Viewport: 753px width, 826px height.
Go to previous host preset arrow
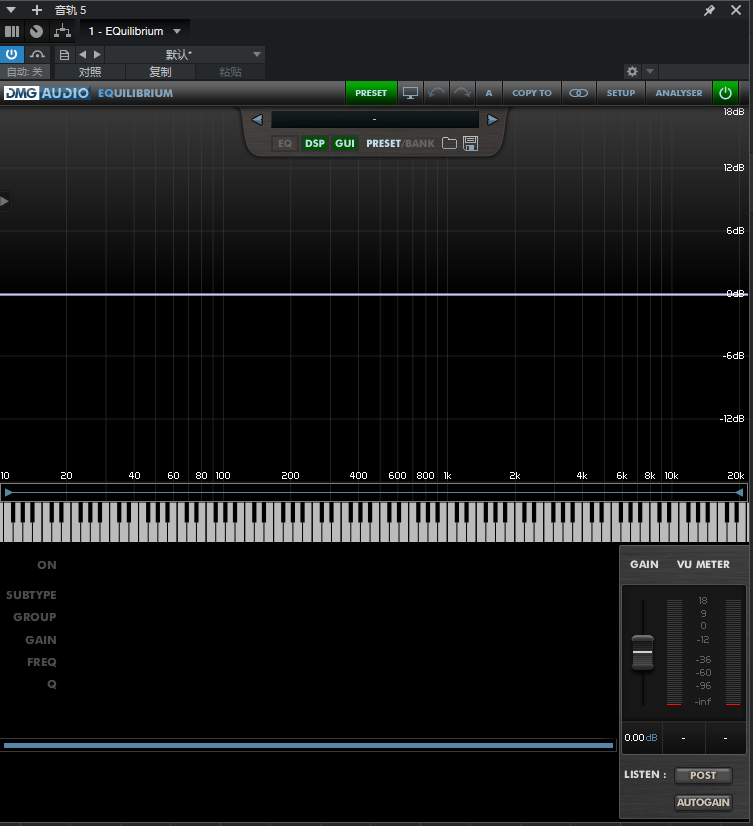pos(82,54)
